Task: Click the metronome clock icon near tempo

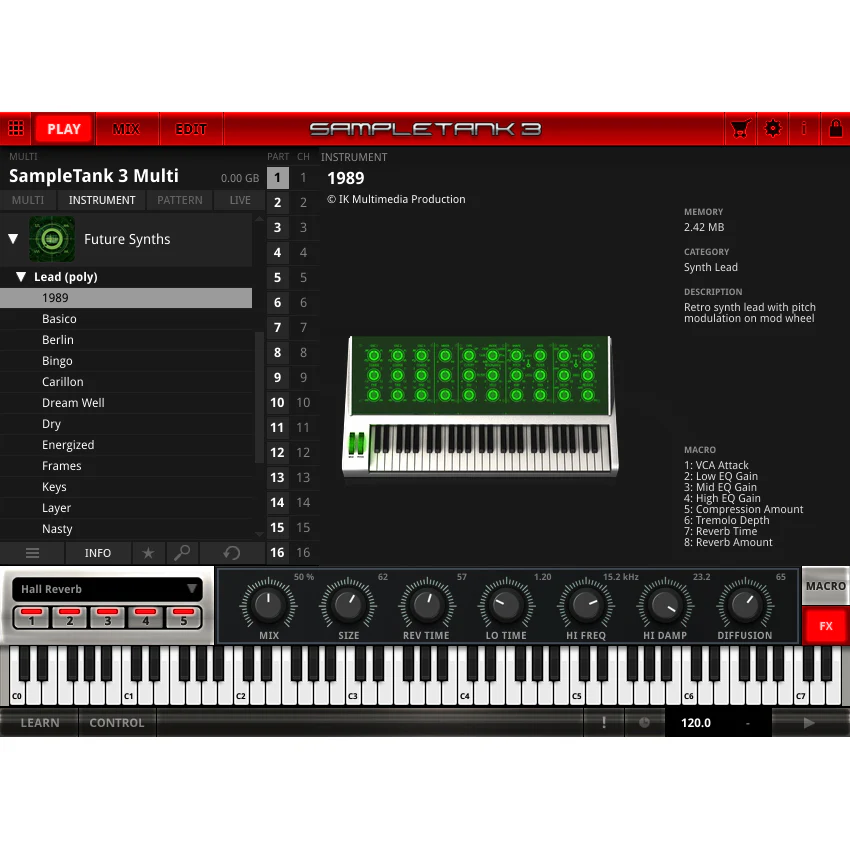Action: [644, 723]
